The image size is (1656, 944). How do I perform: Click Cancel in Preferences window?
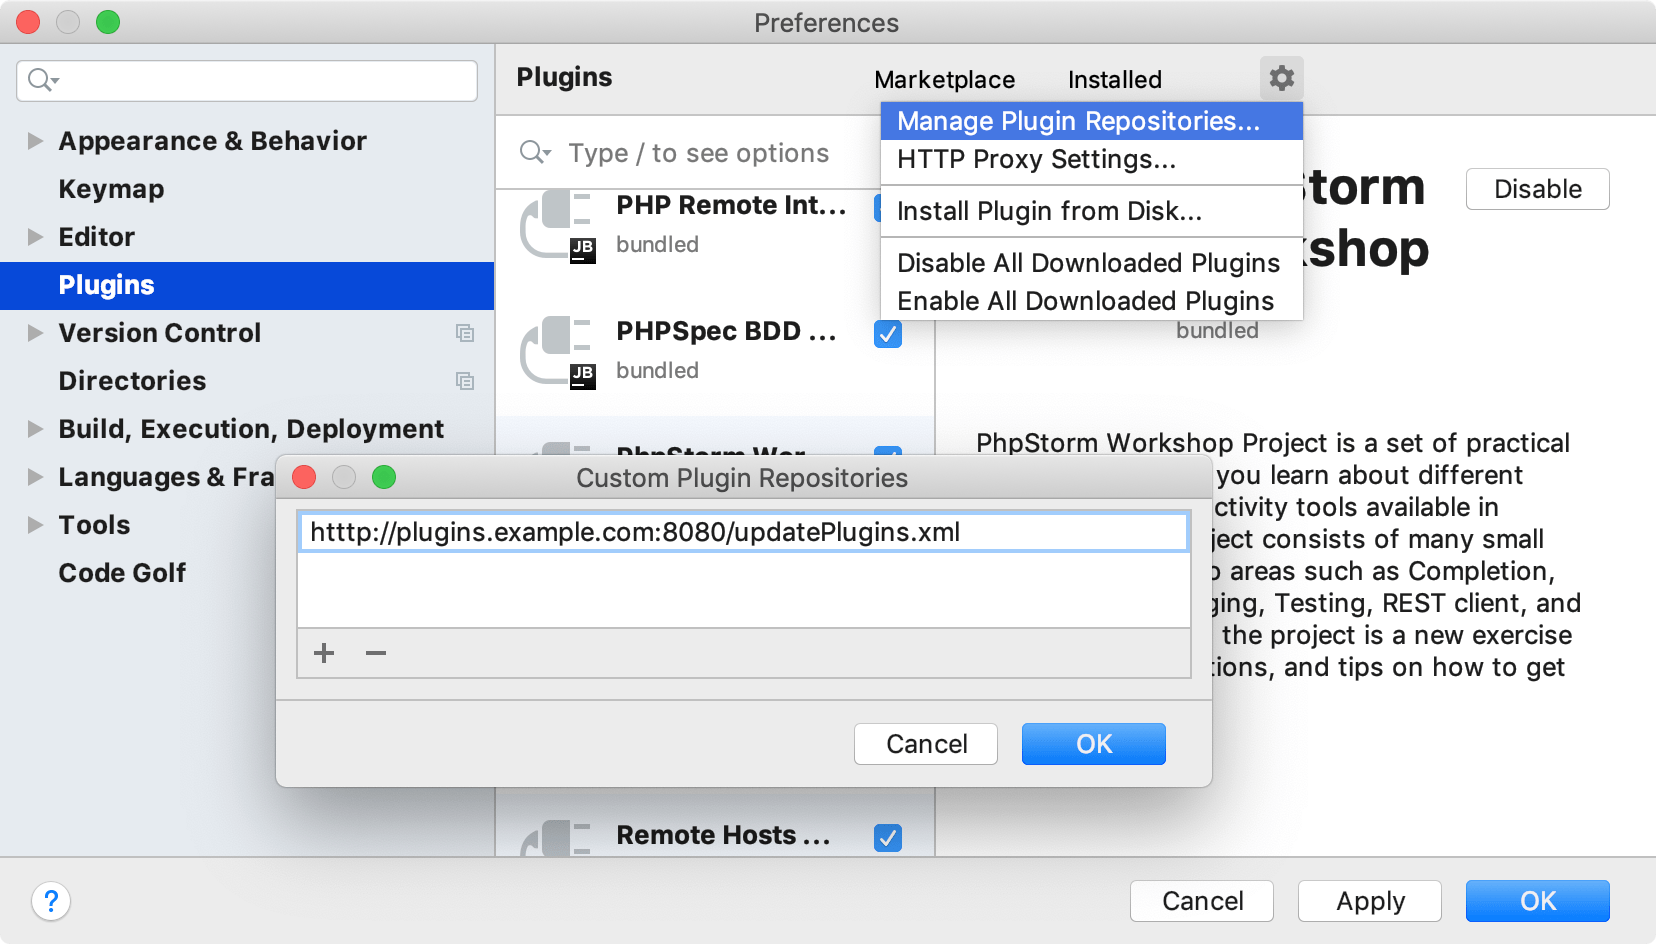click(x=1202, y=901)
